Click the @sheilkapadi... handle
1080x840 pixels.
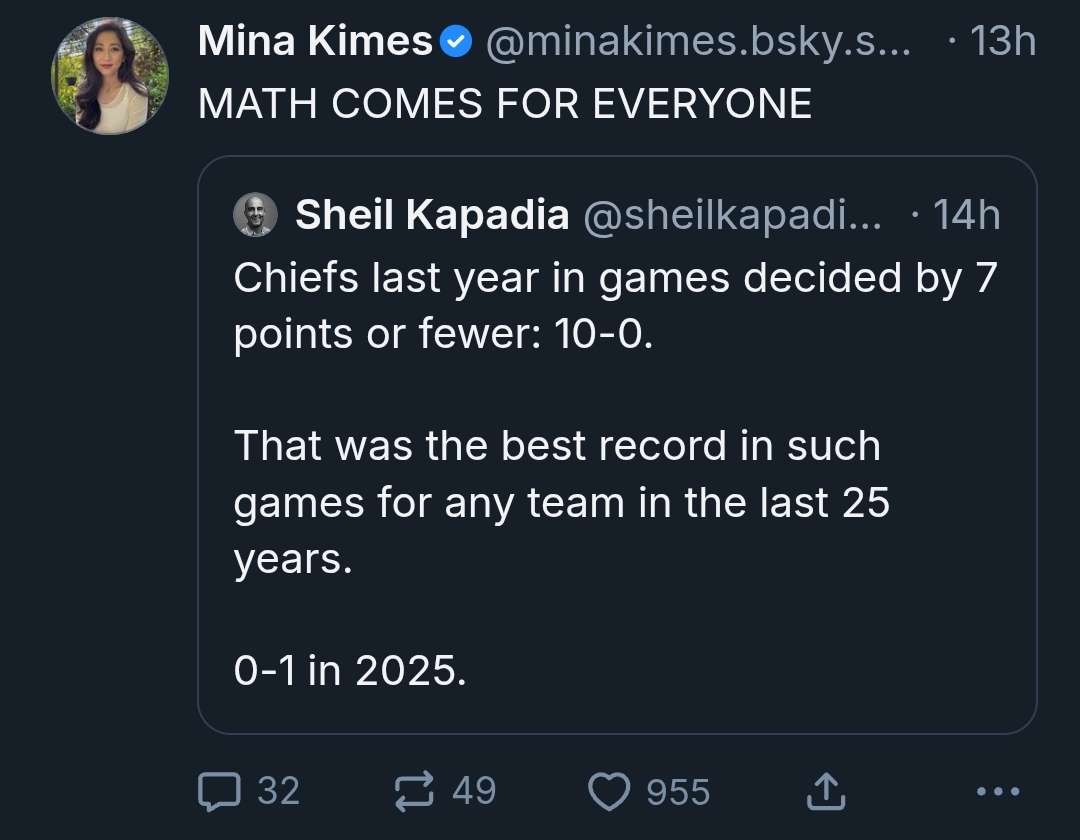tap(732, 215)
